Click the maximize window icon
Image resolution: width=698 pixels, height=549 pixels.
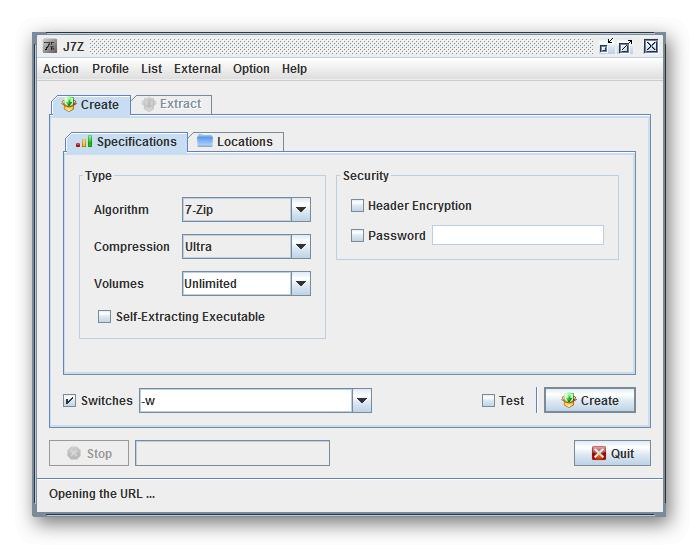tap(625, 46)
